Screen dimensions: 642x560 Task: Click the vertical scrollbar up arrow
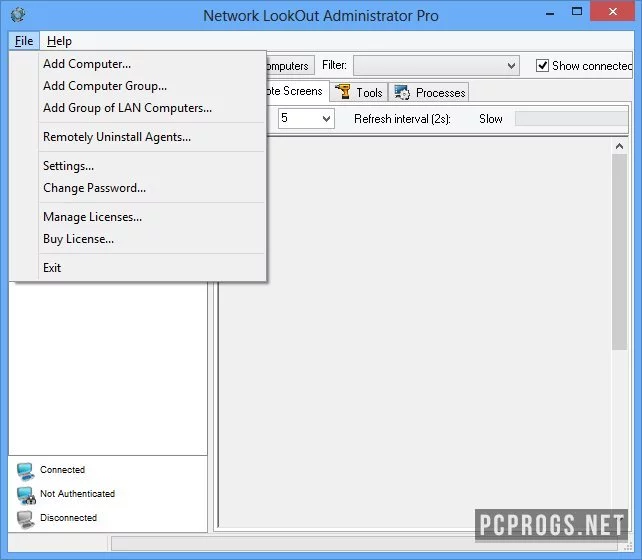point(619,146)
